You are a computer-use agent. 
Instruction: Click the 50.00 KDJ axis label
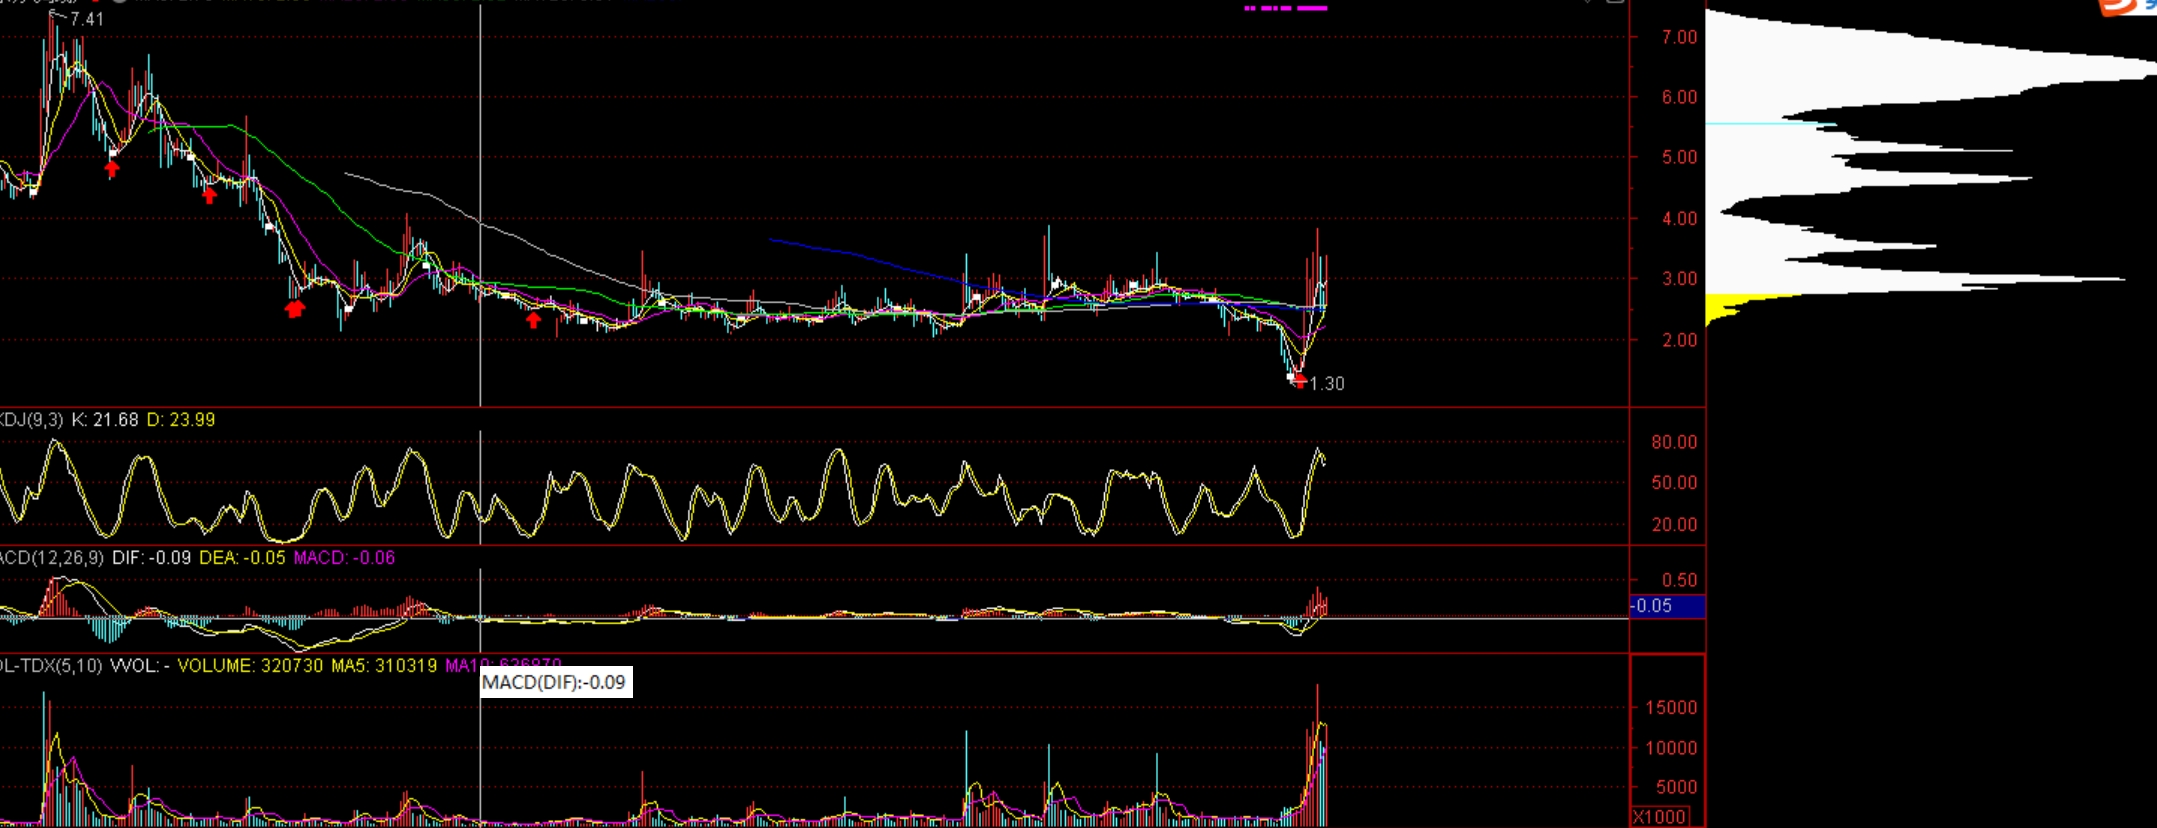coord(1674,483)
